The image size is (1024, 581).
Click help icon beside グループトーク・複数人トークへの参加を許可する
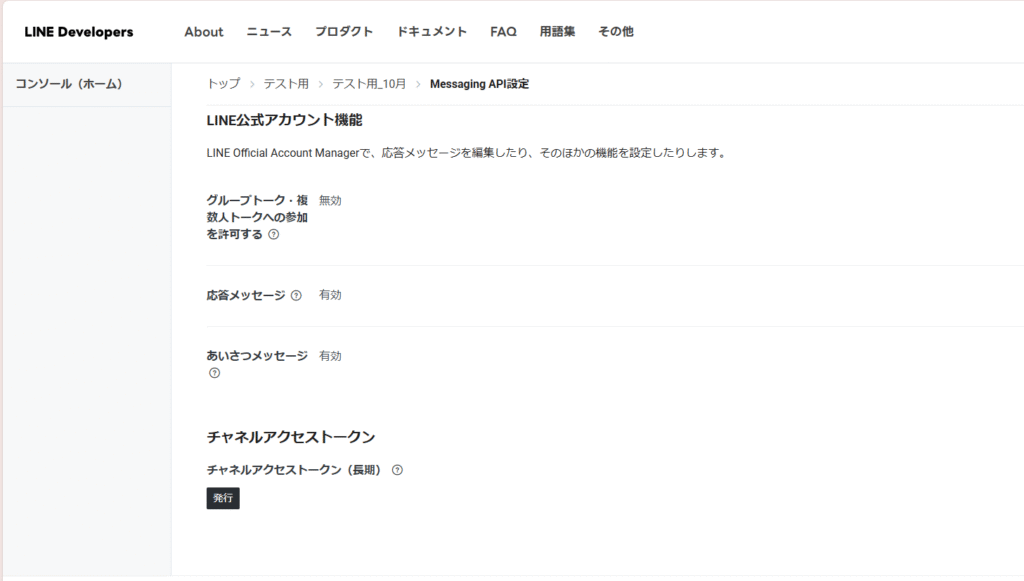coord(274,235)
